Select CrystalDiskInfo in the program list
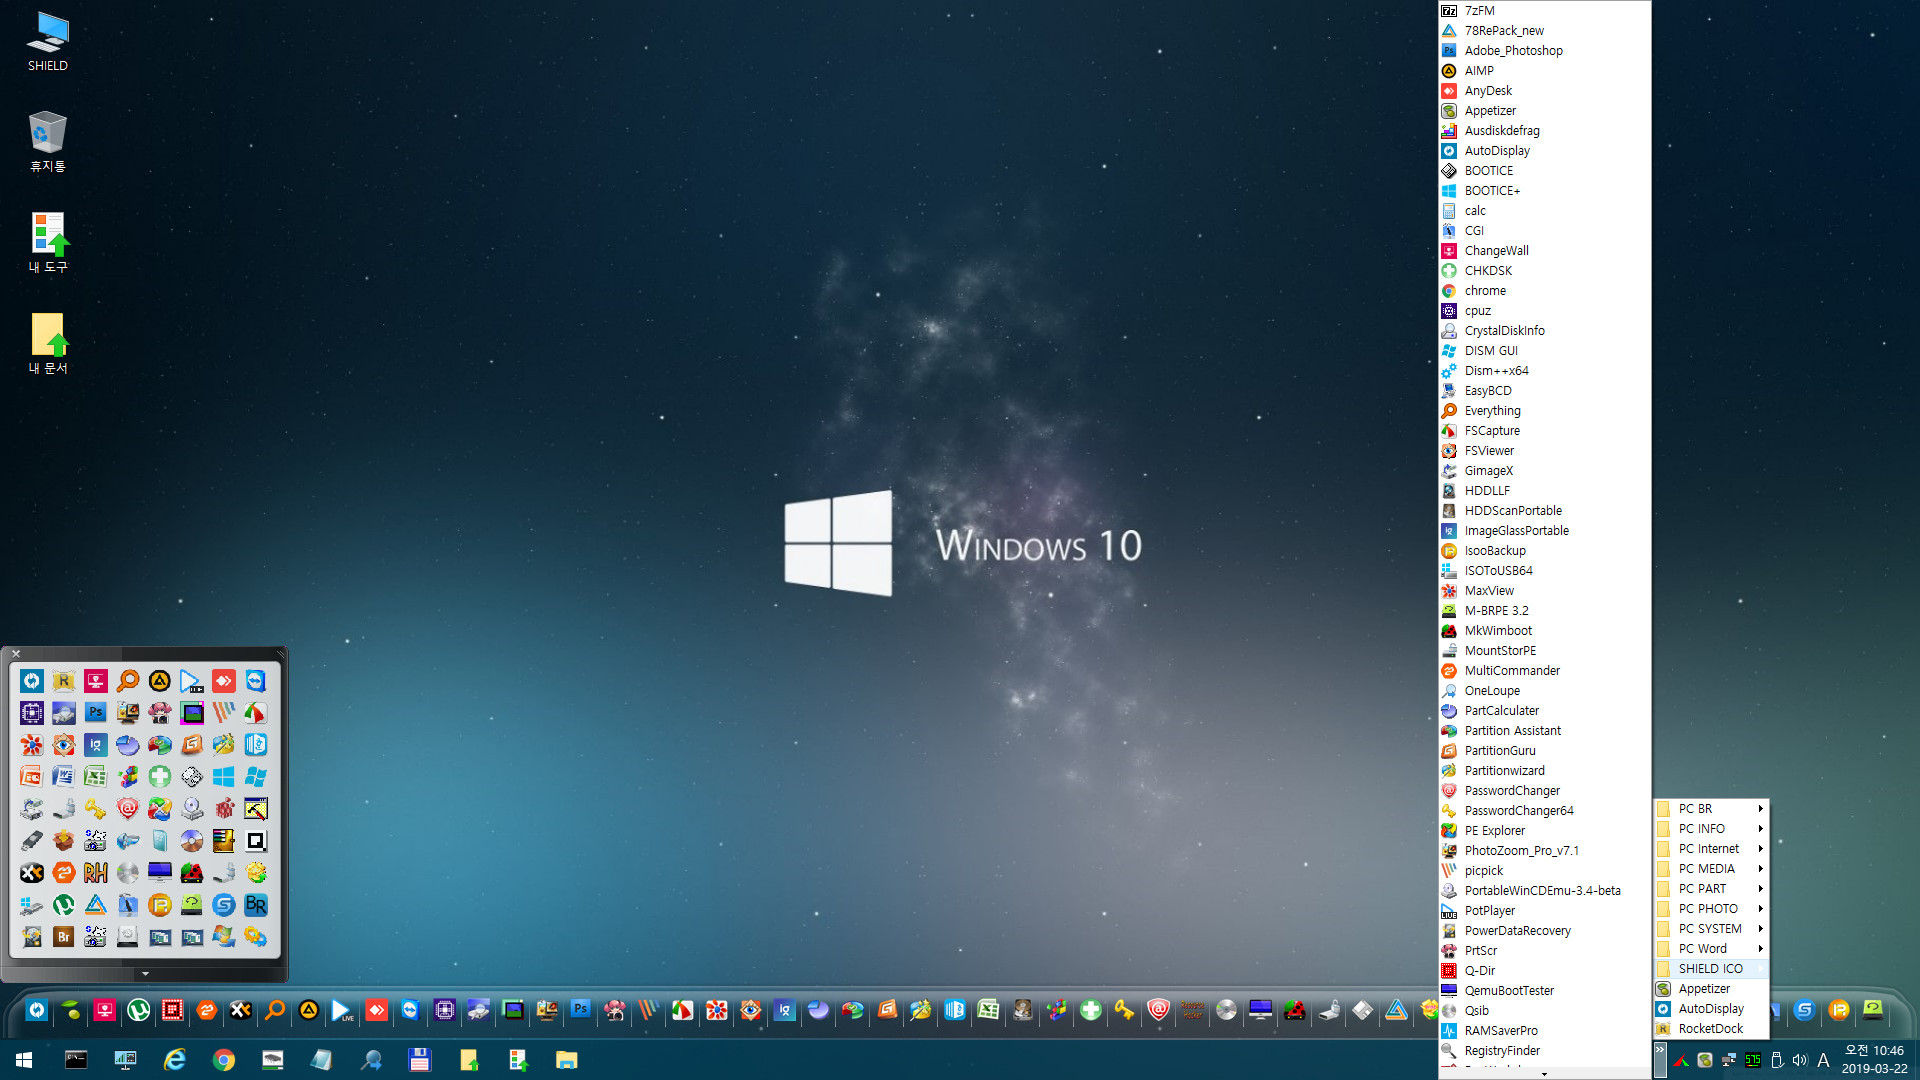This screenshot has width=1920, height=1080. [1544, 330]
